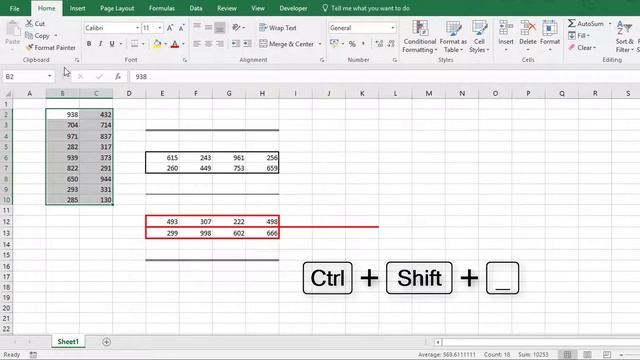Viewport: 640px width, 360px height.
Task: Open Format as Table gallery
Action: click(x=453, y=37)
